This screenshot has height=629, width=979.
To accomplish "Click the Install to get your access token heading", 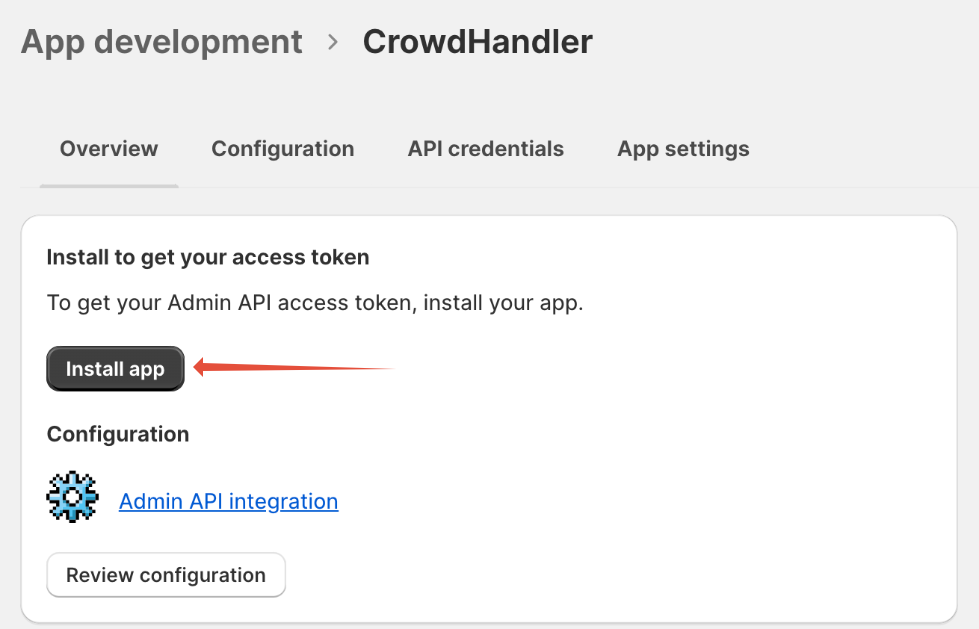I will tap(208, 257).
